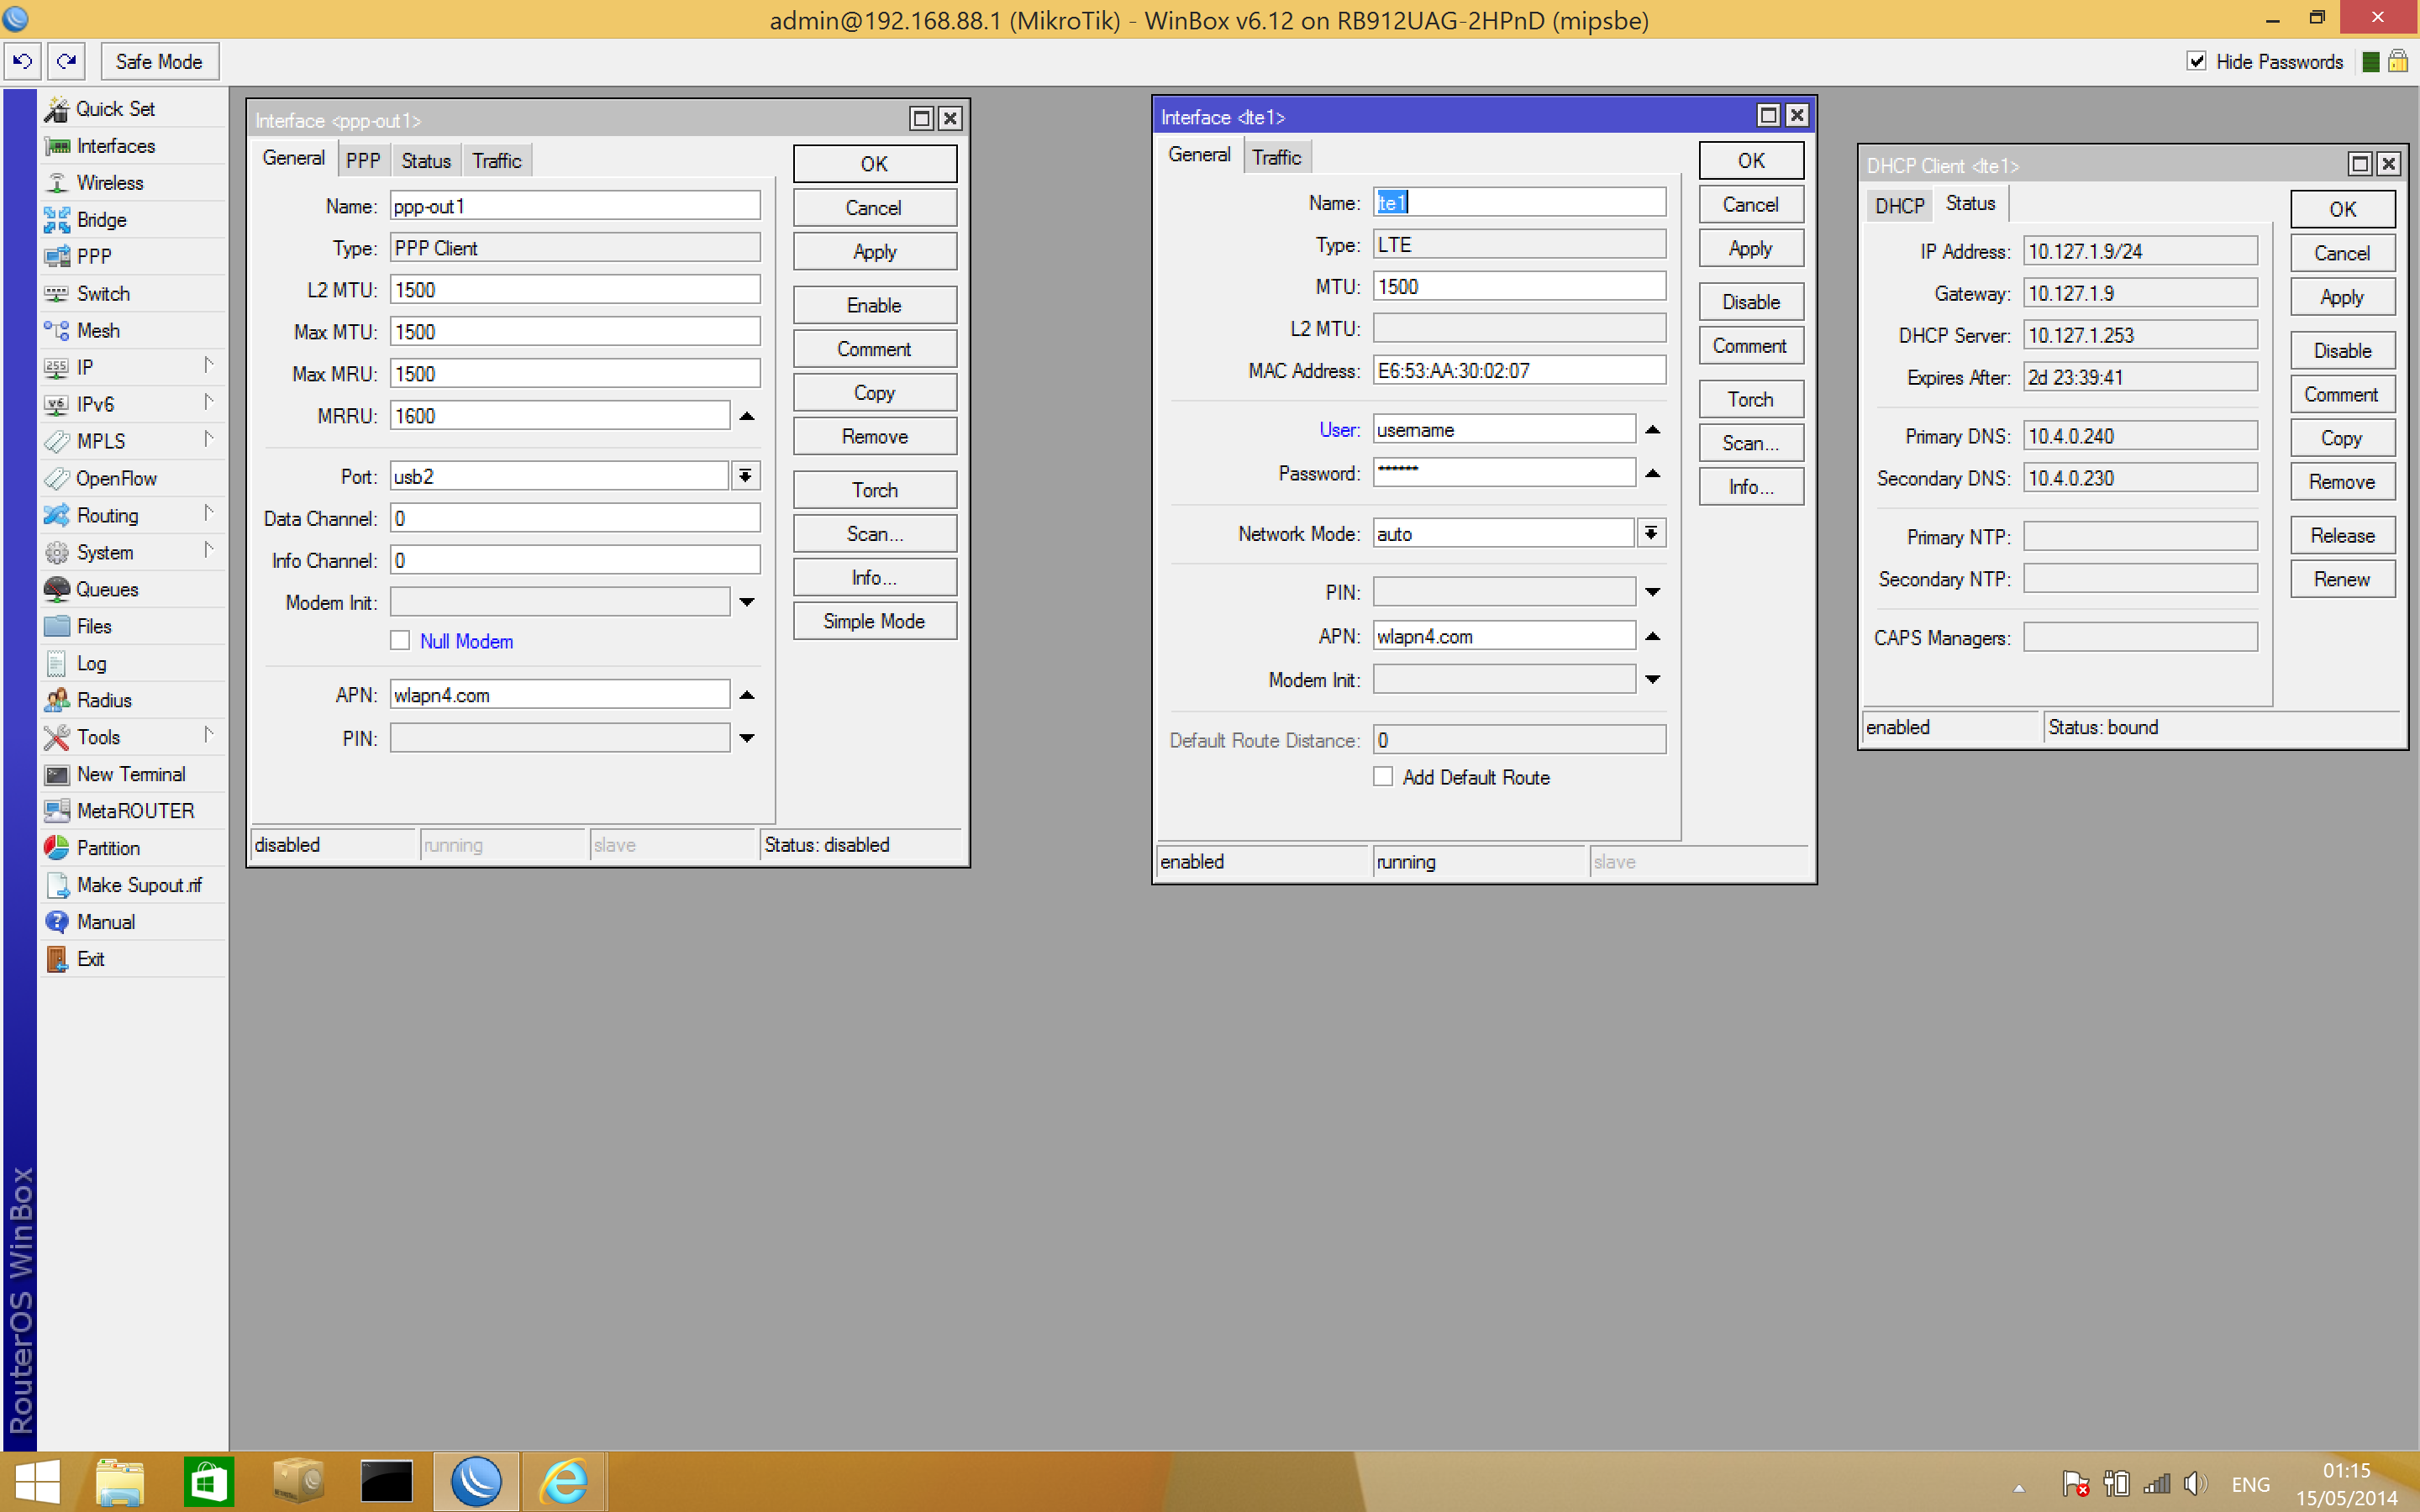Open the Network Mode dropdown in lte1
Image resolution: width=2420 pixels, height=1512 pixels.
point(1651,533)
